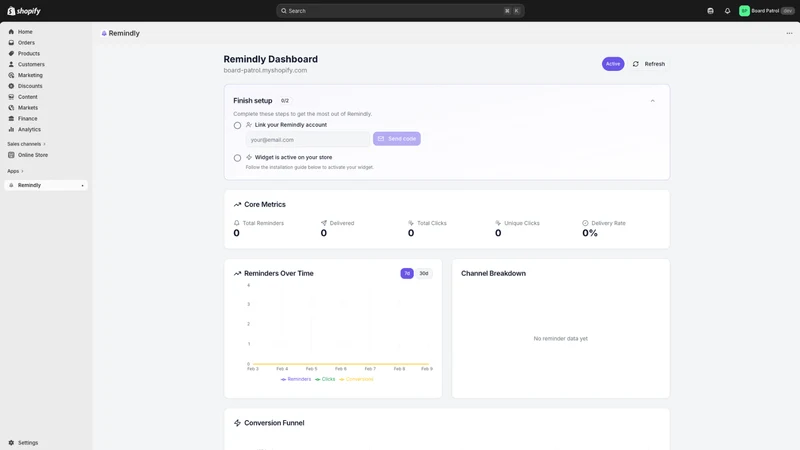Click the Total Clicks cursor icon
Viewport: 800px width, 450px height.
pyautogui.click(x=411, y=223)
